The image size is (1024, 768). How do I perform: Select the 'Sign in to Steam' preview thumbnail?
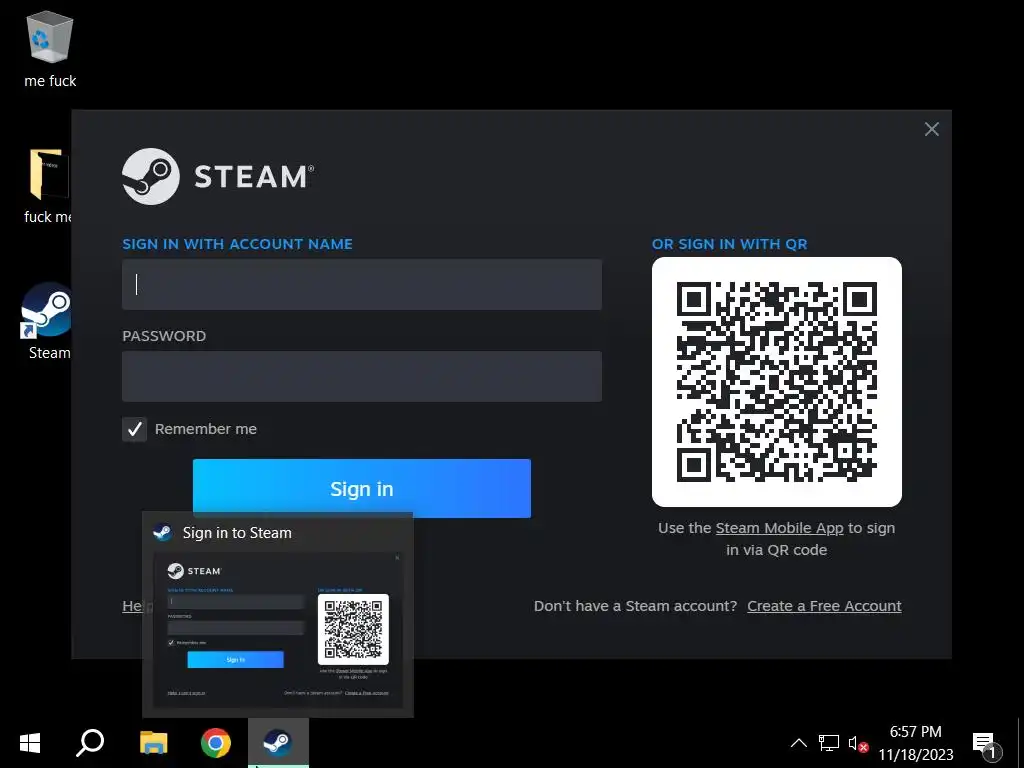click(x=278, y=631)
